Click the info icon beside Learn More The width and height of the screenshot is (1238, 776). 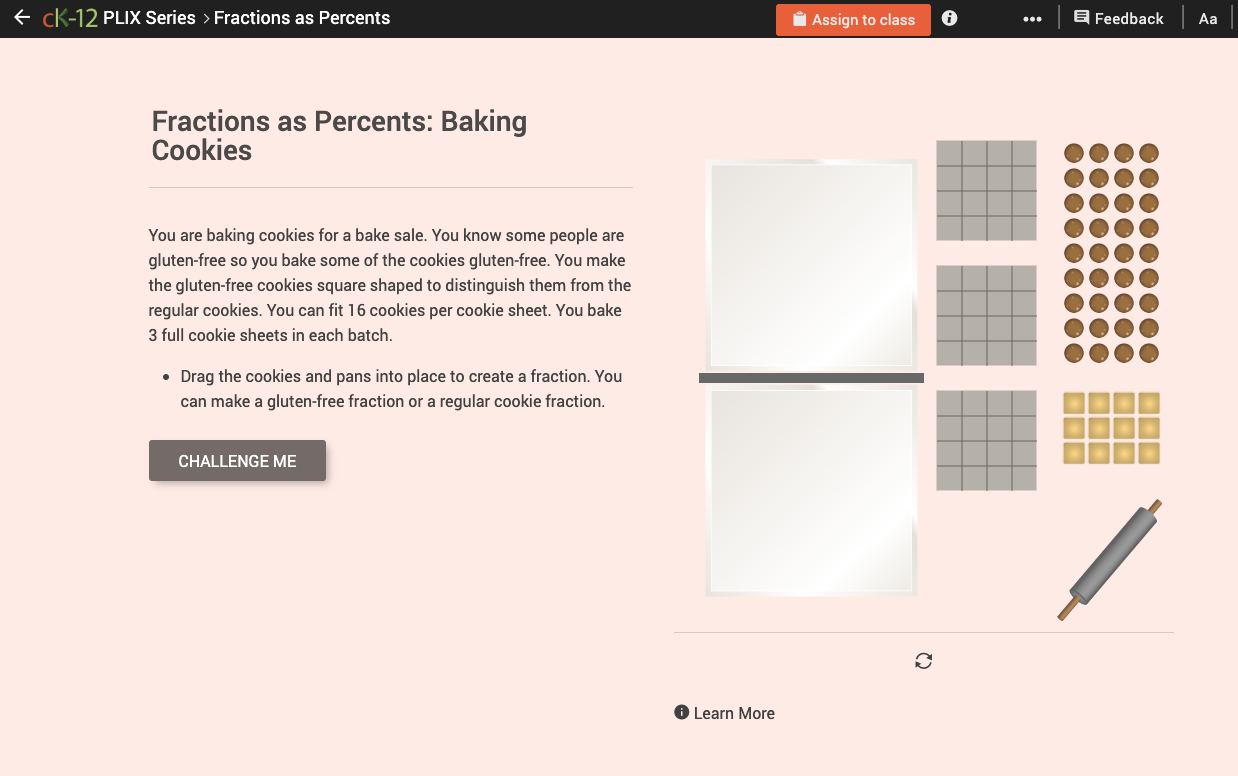tap(681, 712)
